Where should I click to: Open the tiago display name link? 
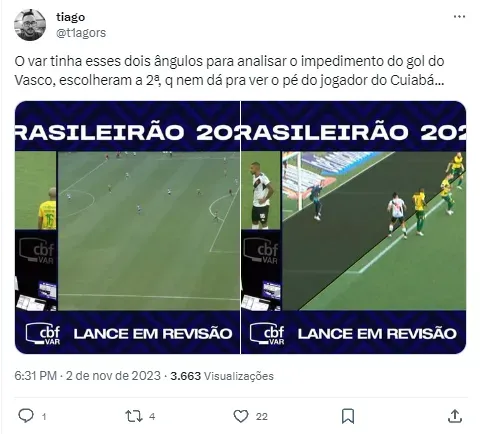pos(71,17)
